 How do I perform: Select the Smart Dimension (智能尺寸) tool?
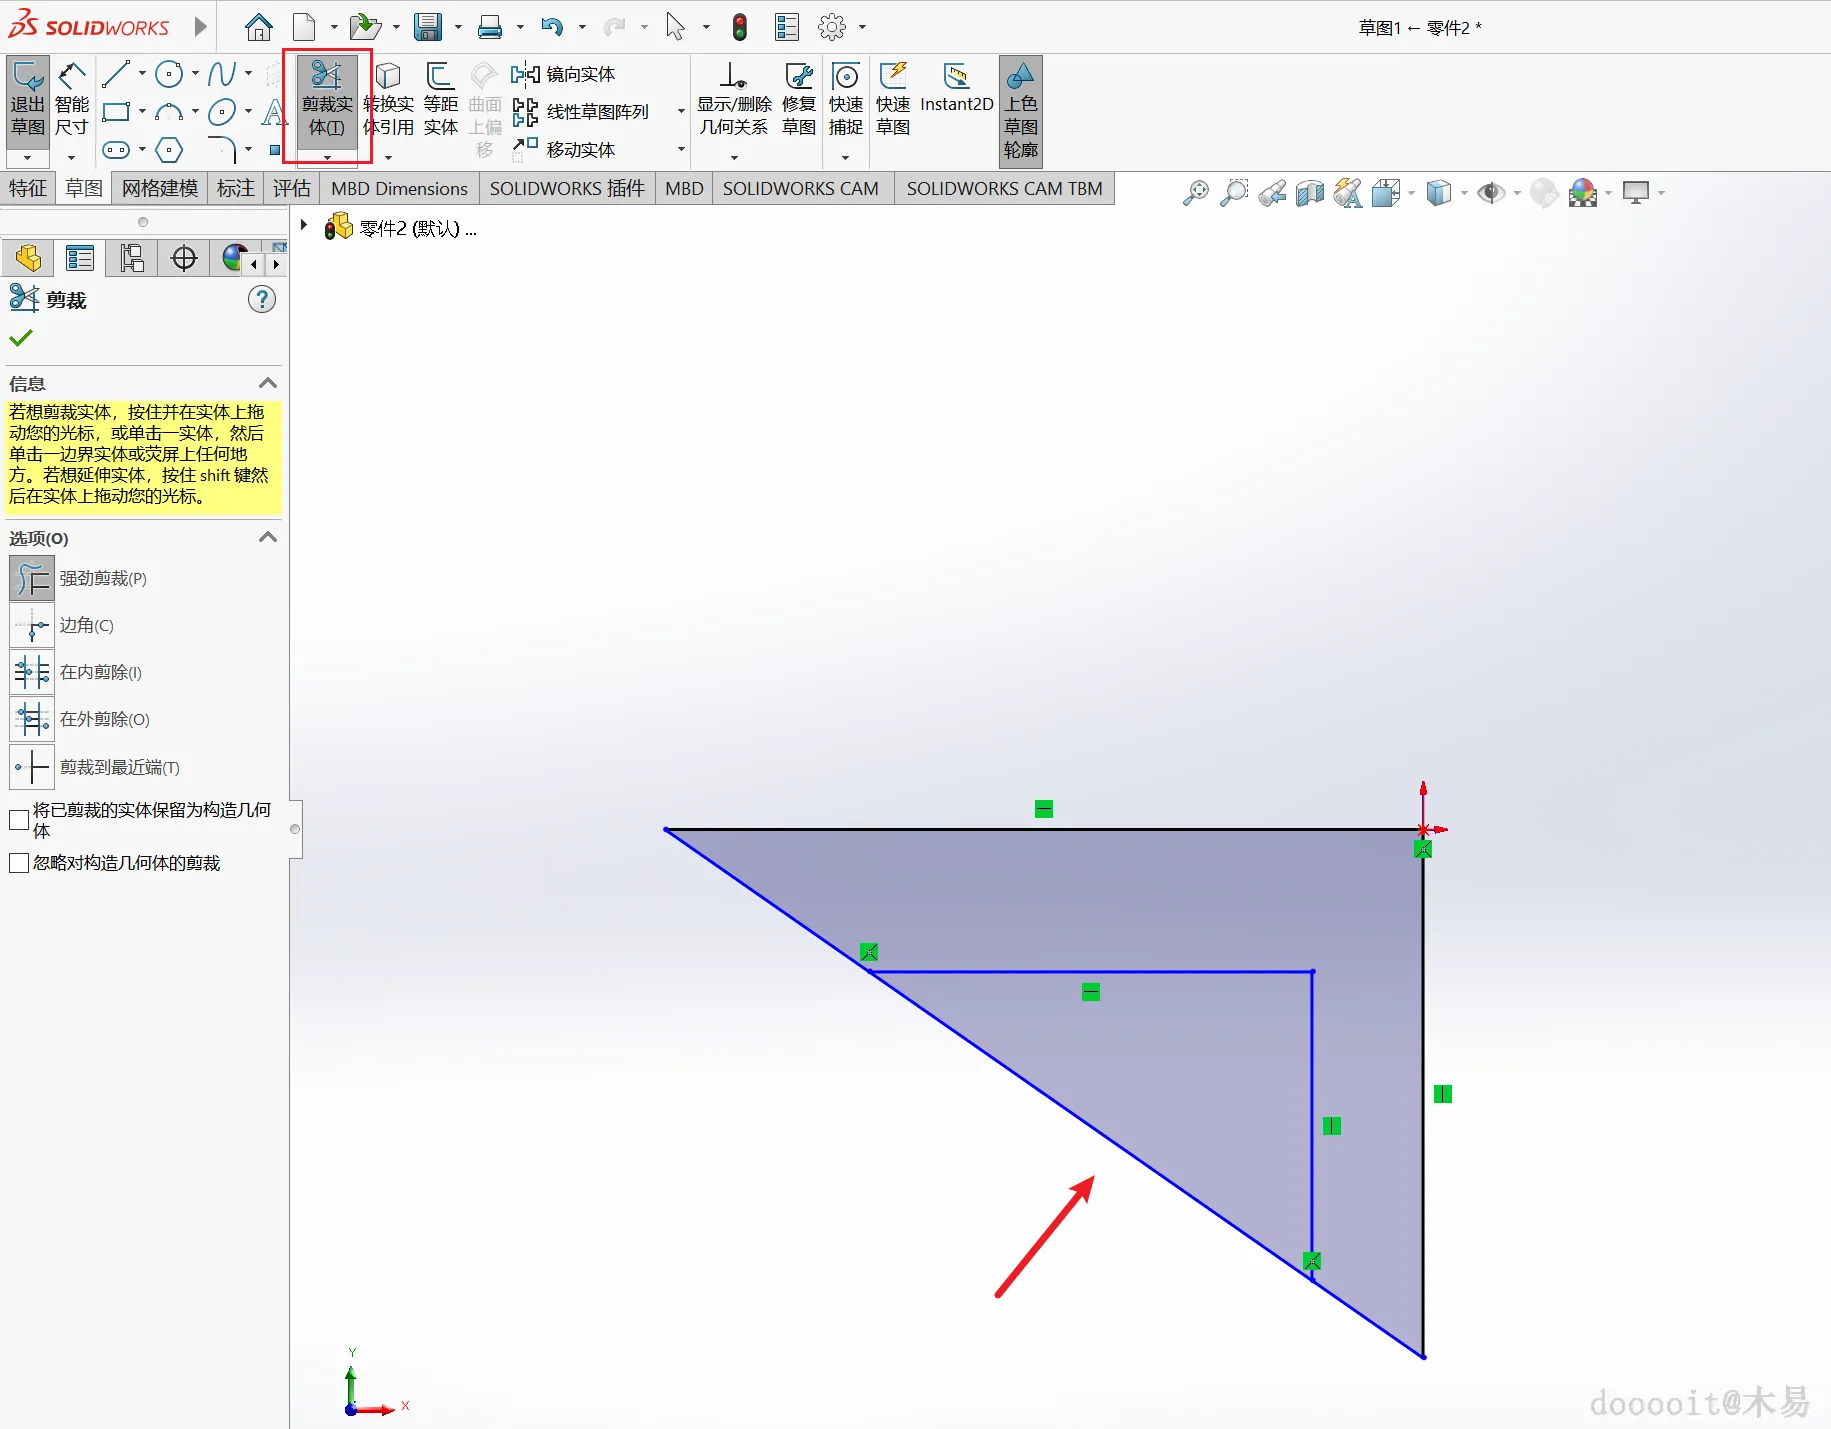tap(71, 99)
